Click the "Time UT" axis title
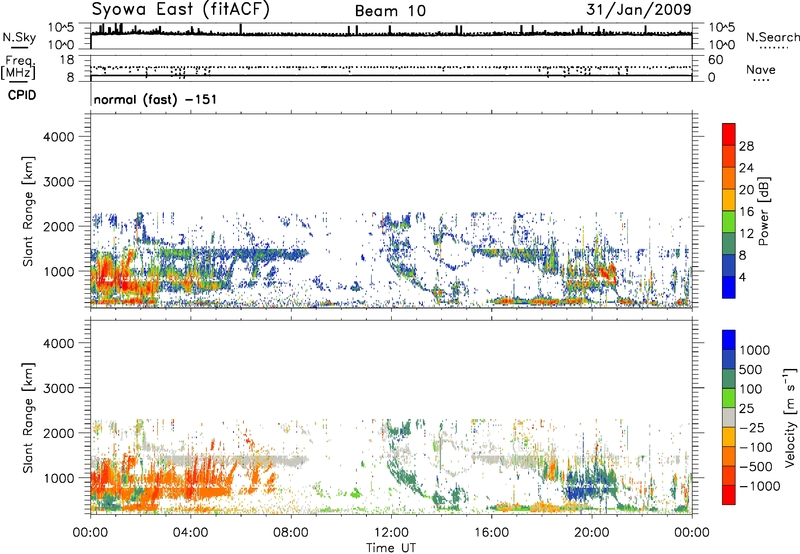 [x=391, y=548]
